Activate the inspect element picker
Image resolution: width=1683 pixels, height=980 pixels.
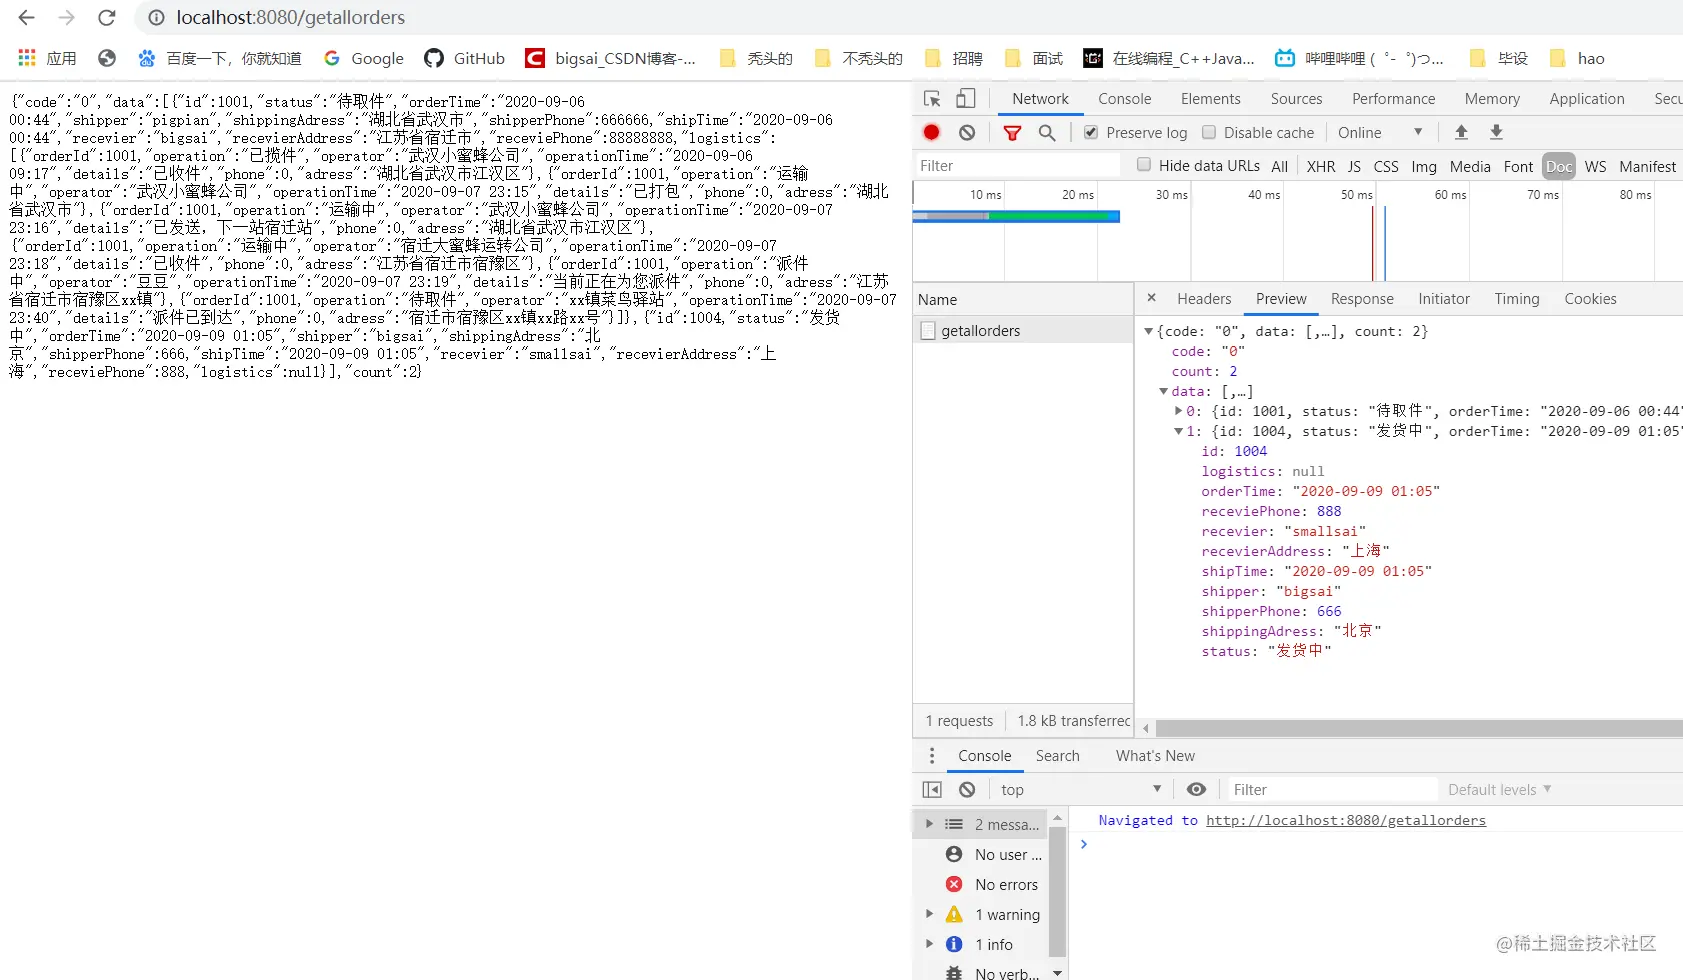click(932, 98)
